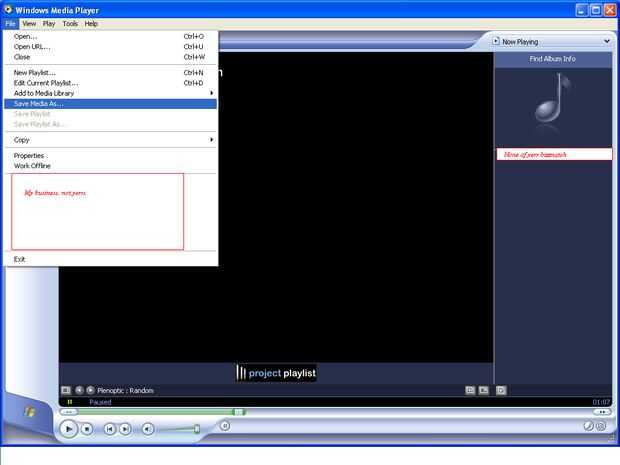Click the seek bar position thumb

pos(239,412)
